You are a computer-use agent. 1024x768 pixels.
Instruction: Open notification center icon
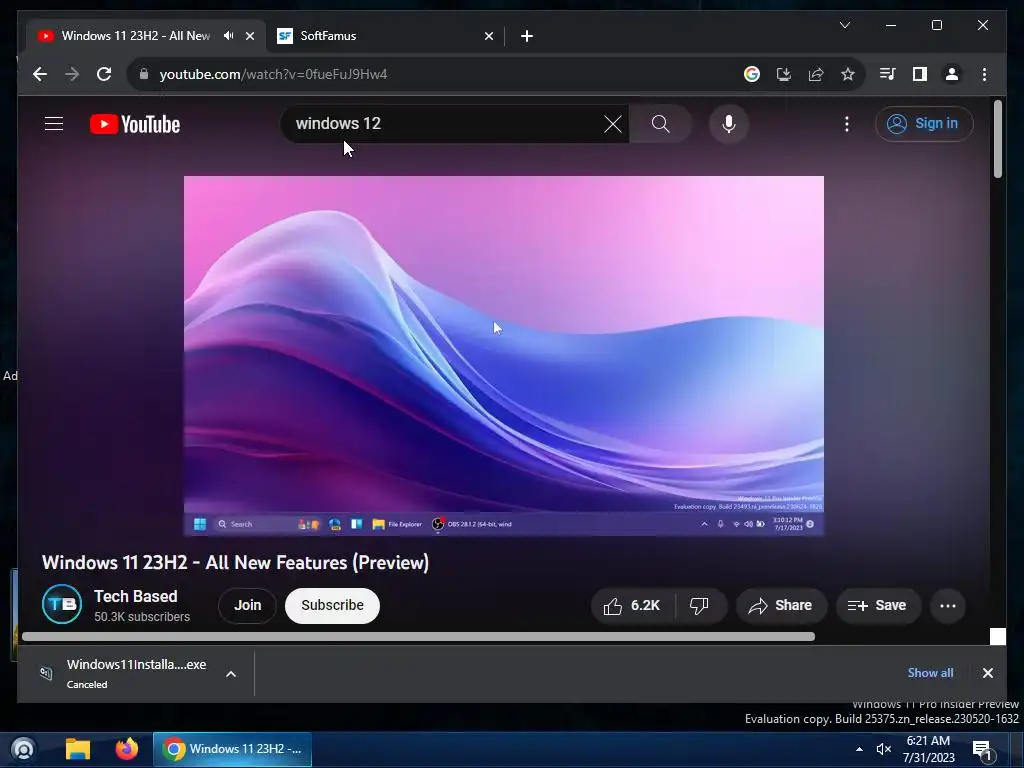click(982, 750)
